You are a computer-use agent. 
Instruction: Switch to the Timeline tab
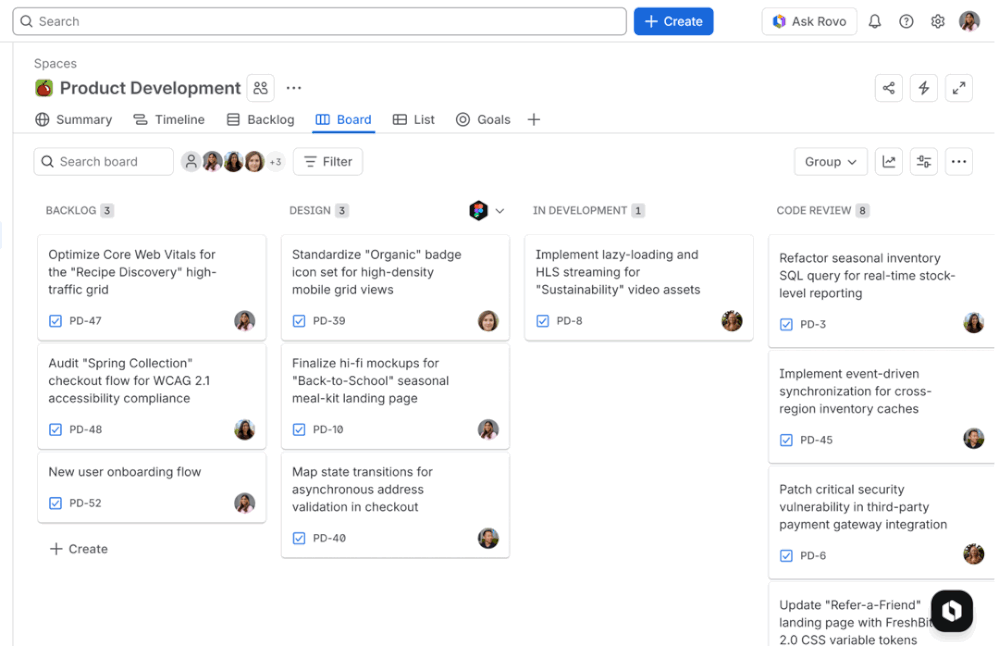[x=168, y=119]
